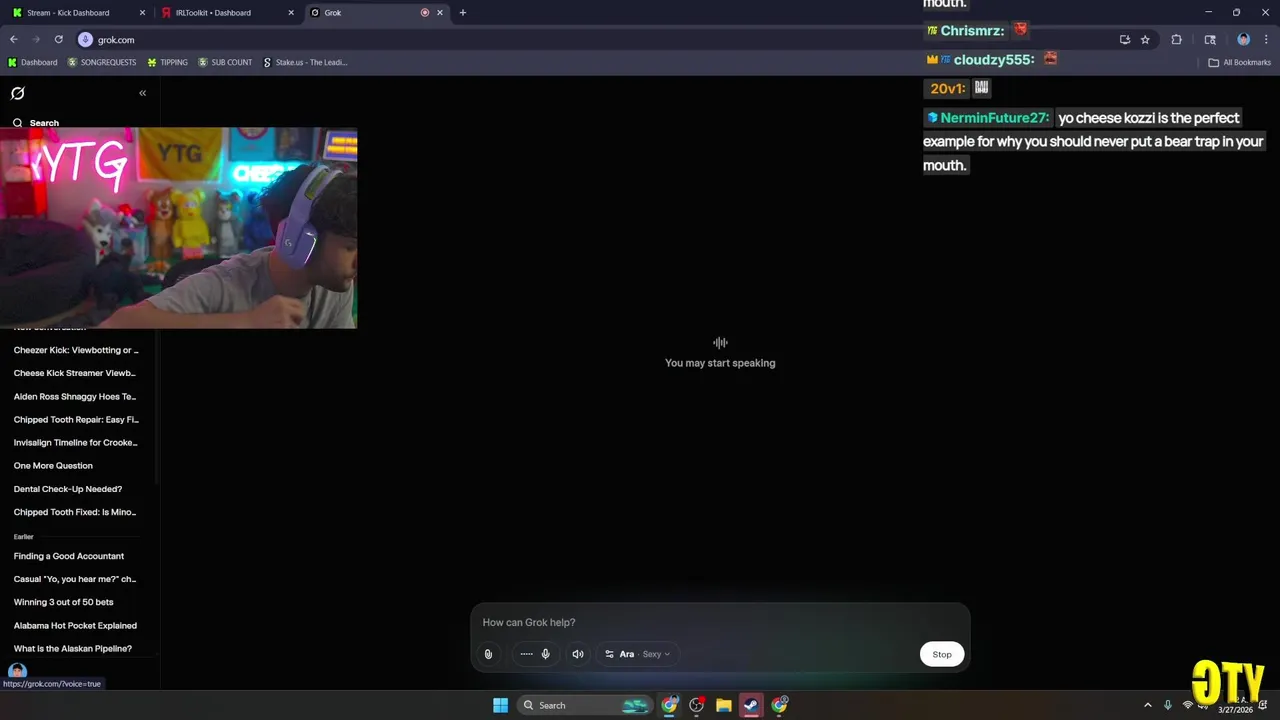
Task: Open 'Finding a Good Accountant' conversation
Action: [x=69, y=556]
